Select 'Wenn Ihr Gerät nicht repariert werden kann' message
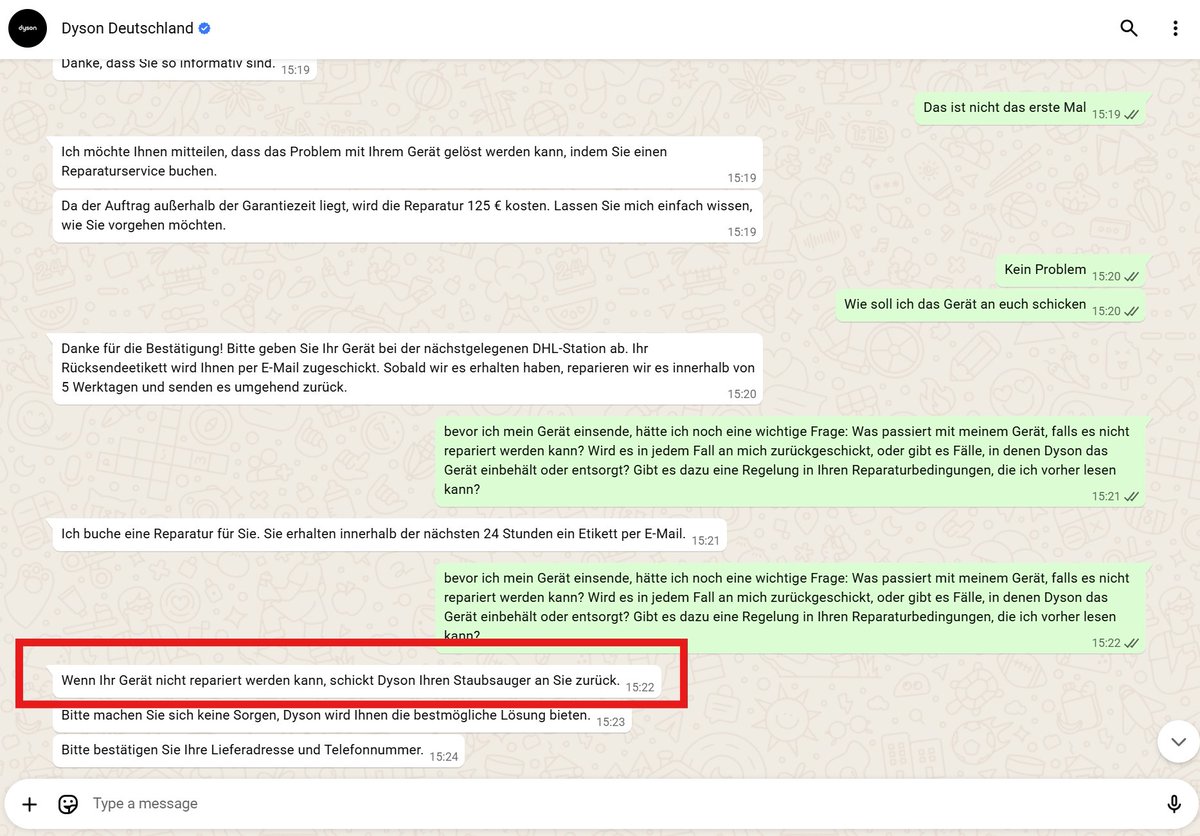The image size is (1200, 836). click(x=357, y=682)
